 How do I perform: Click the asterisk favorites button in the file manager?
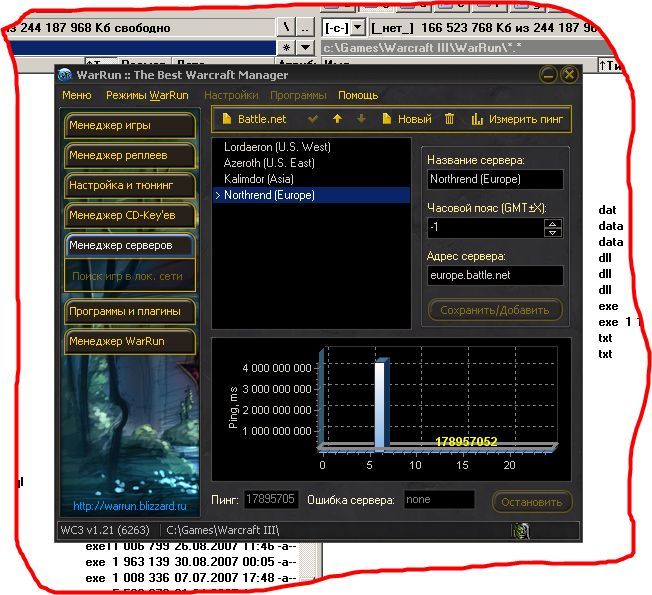point(286,47)
